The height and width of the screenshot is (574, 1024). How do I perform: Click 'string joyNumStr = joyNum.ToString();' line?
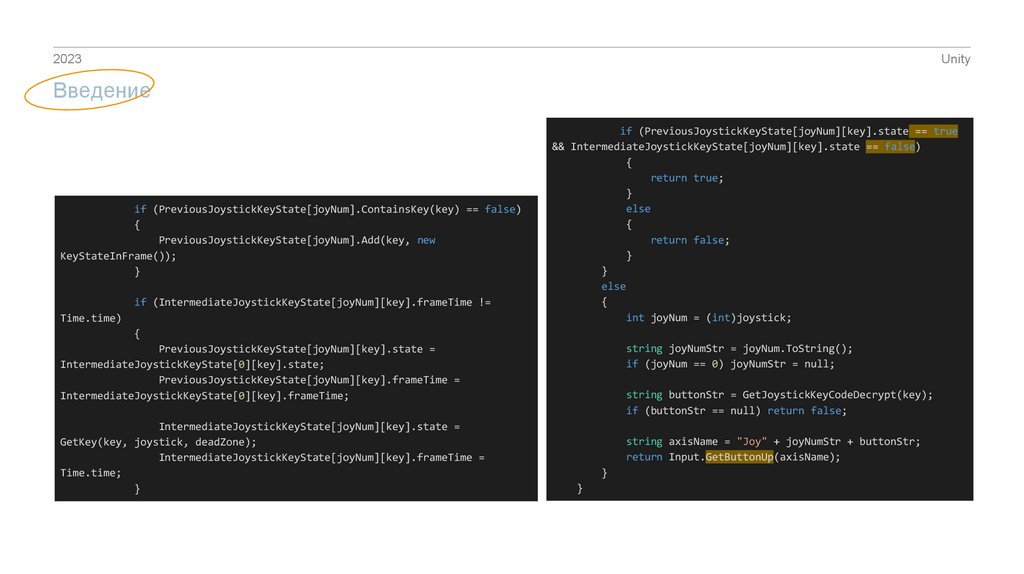[739, 349]
